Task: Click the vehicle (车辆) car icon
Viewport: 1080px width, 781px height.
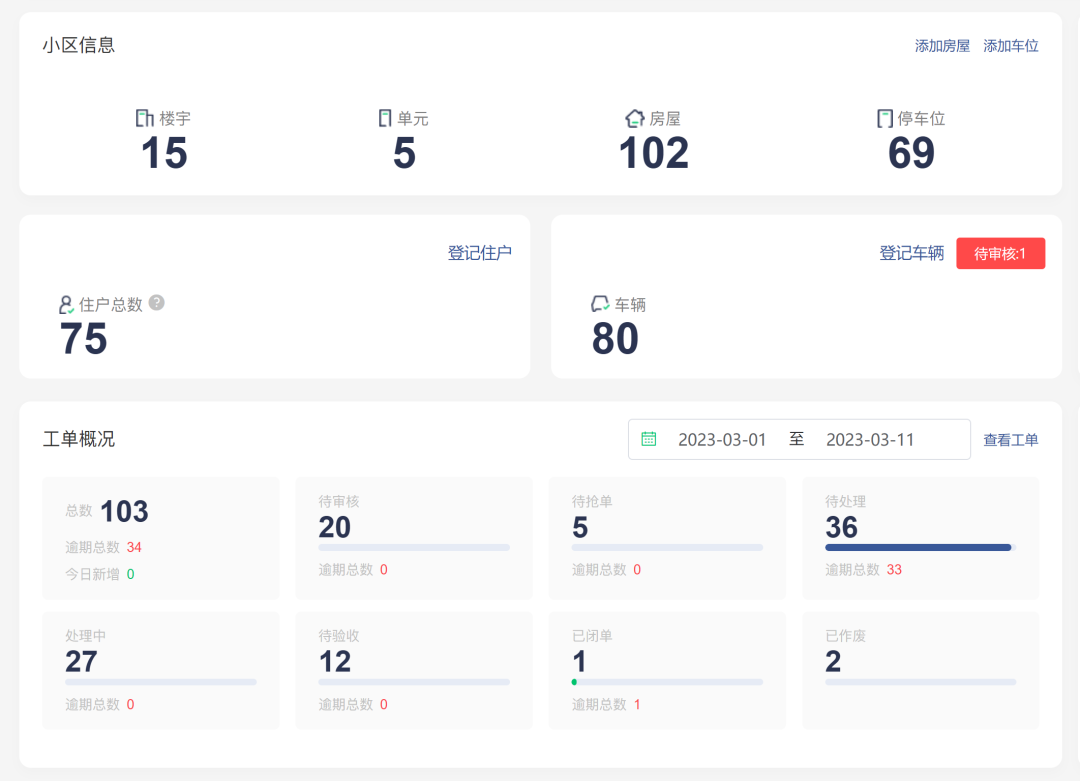Action: [600, 304]
